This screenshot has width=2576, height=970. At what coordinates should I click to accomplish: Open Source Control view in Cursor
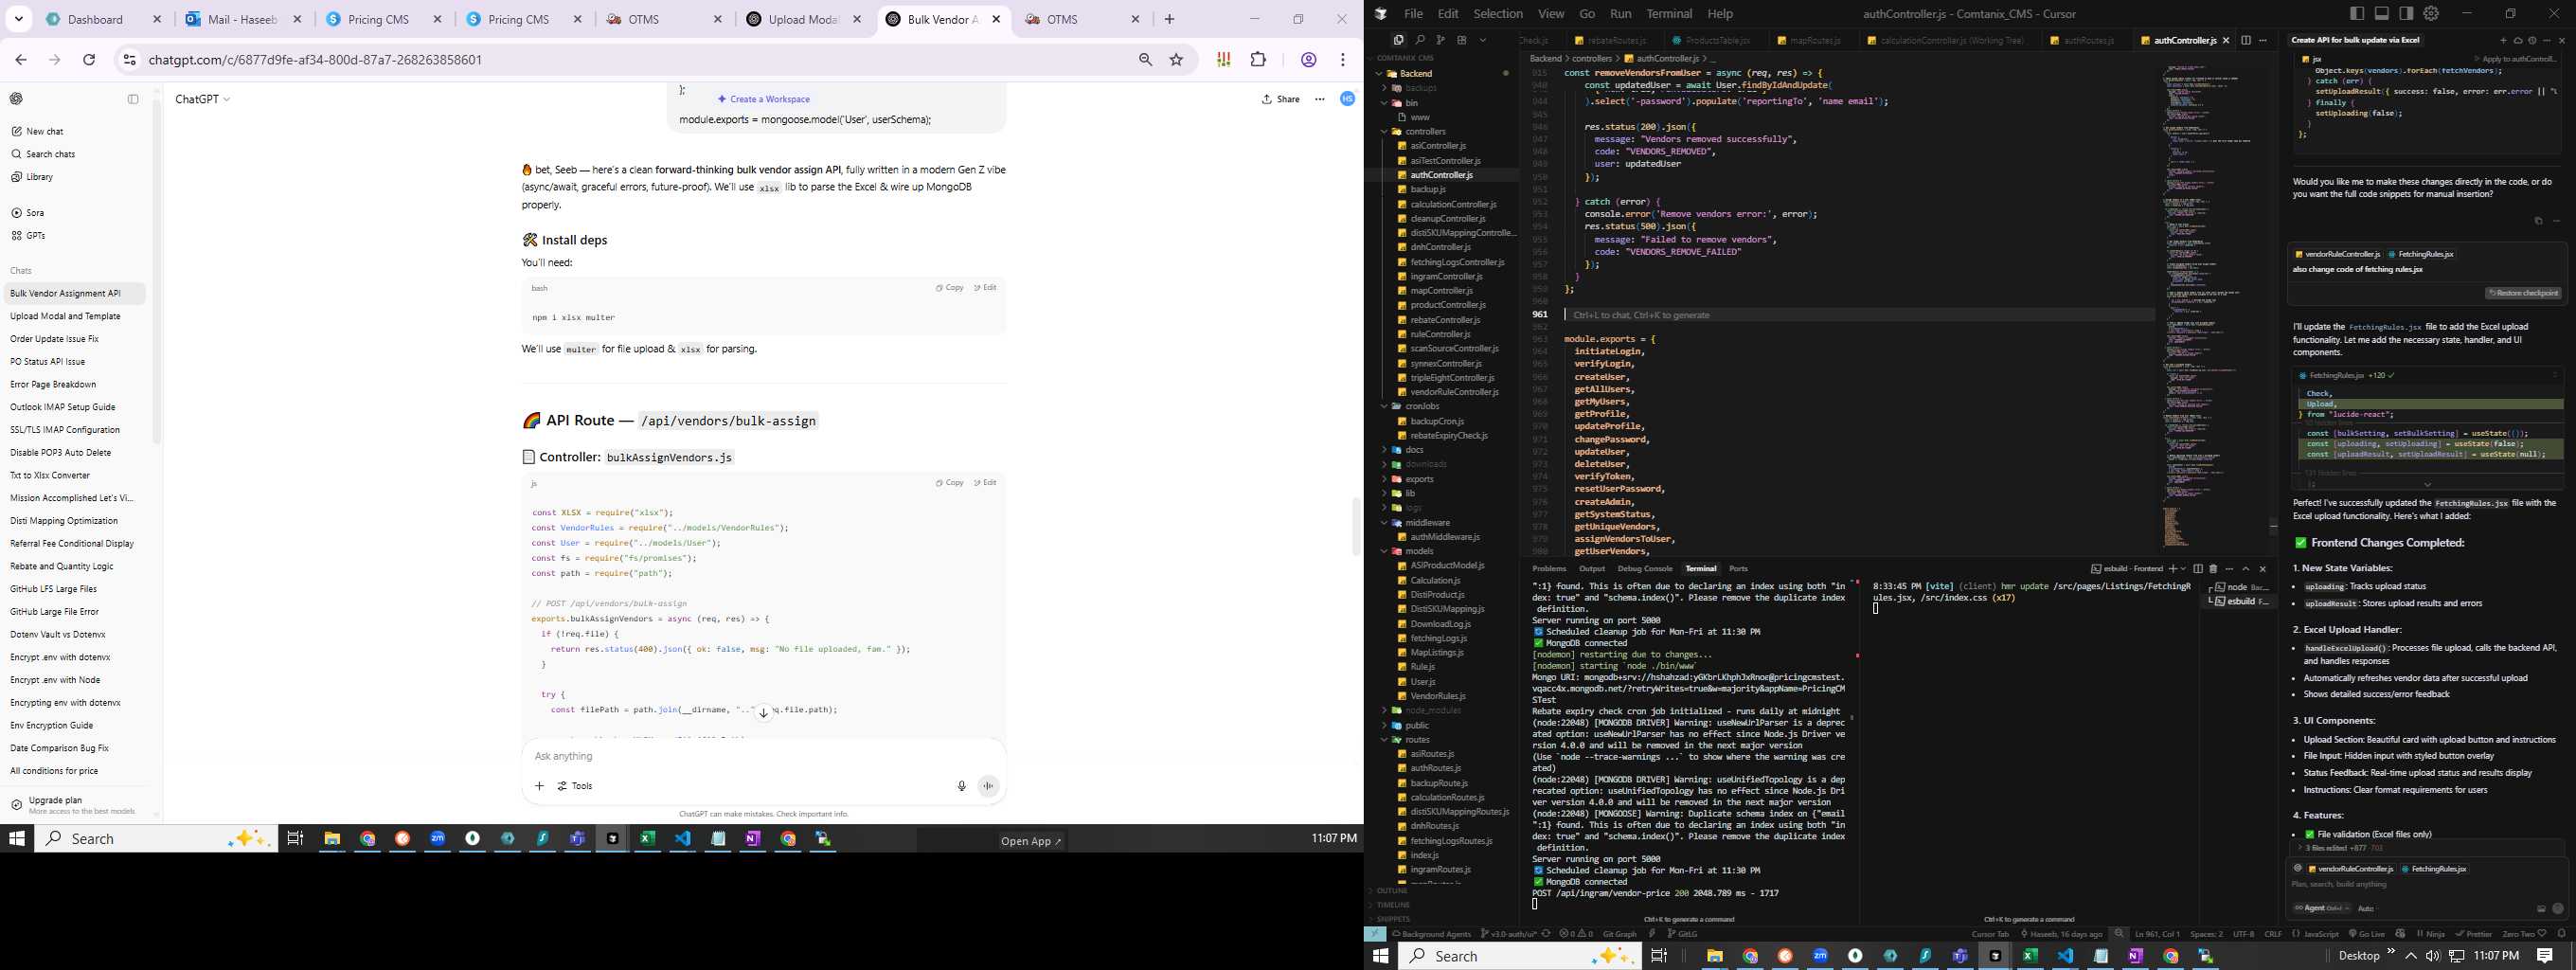[x=1440, y=40]
